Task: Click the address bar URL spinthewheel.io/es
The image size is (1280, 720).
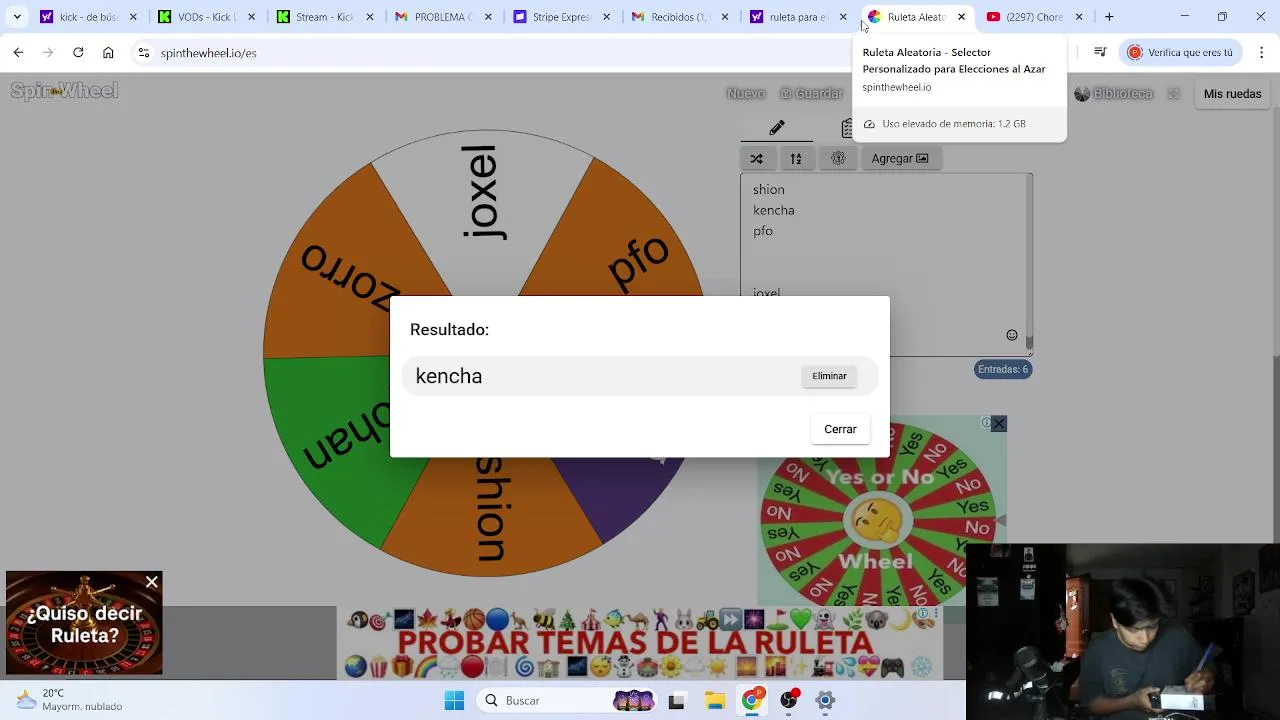Action: click(x=209, y=53)
